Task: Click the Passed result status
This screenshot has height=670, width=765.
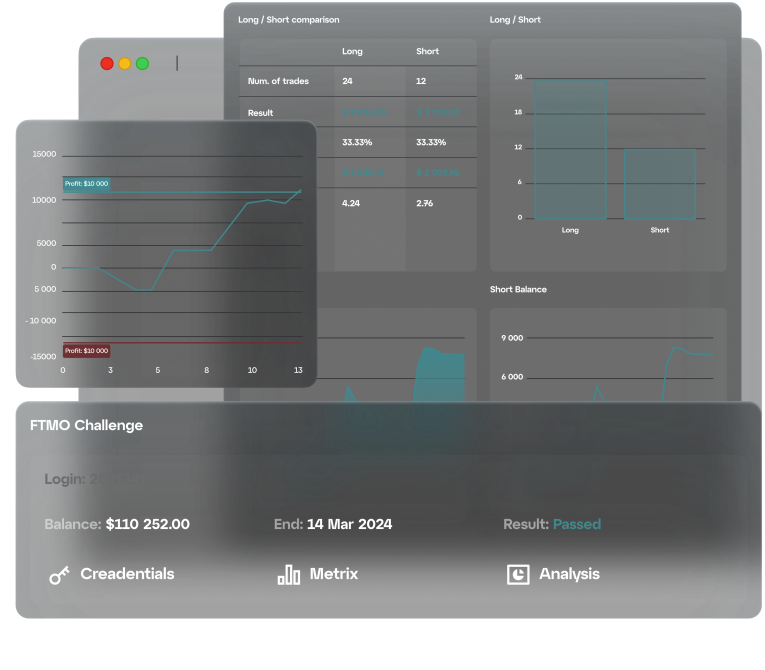Action: coord(576,524)
